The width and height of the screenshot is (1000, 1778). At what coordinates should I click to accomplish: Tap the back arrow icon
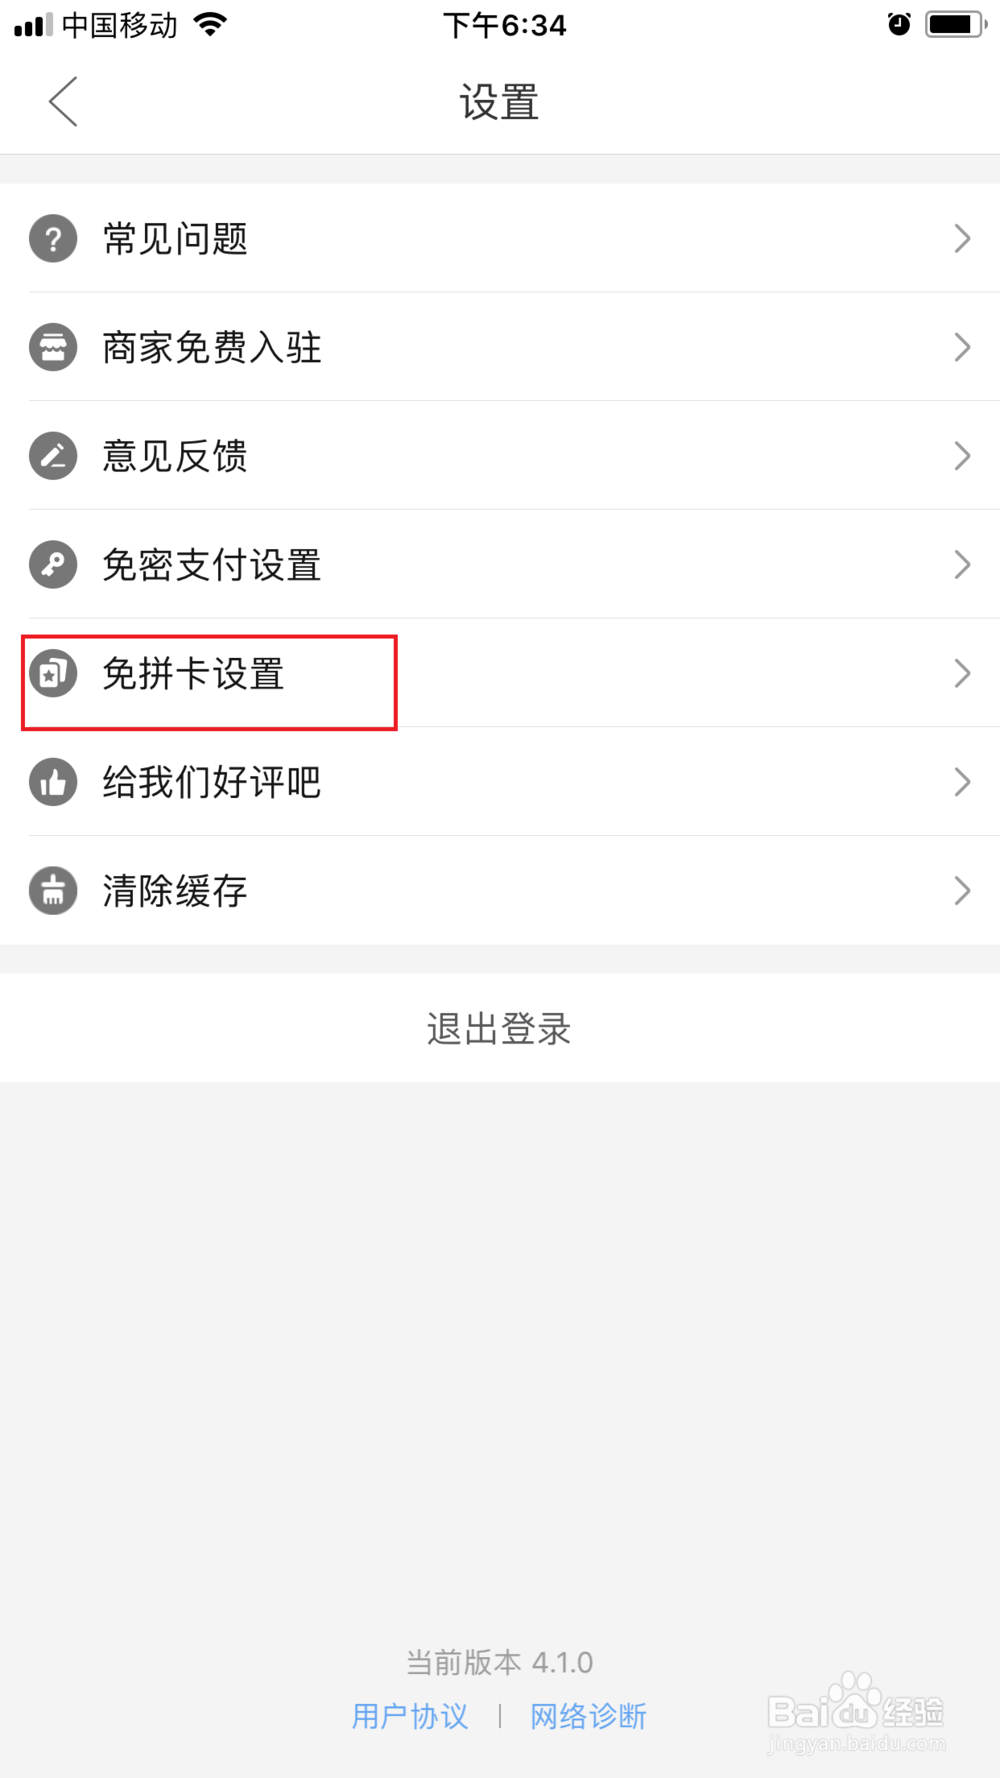(x=63, y=102)
